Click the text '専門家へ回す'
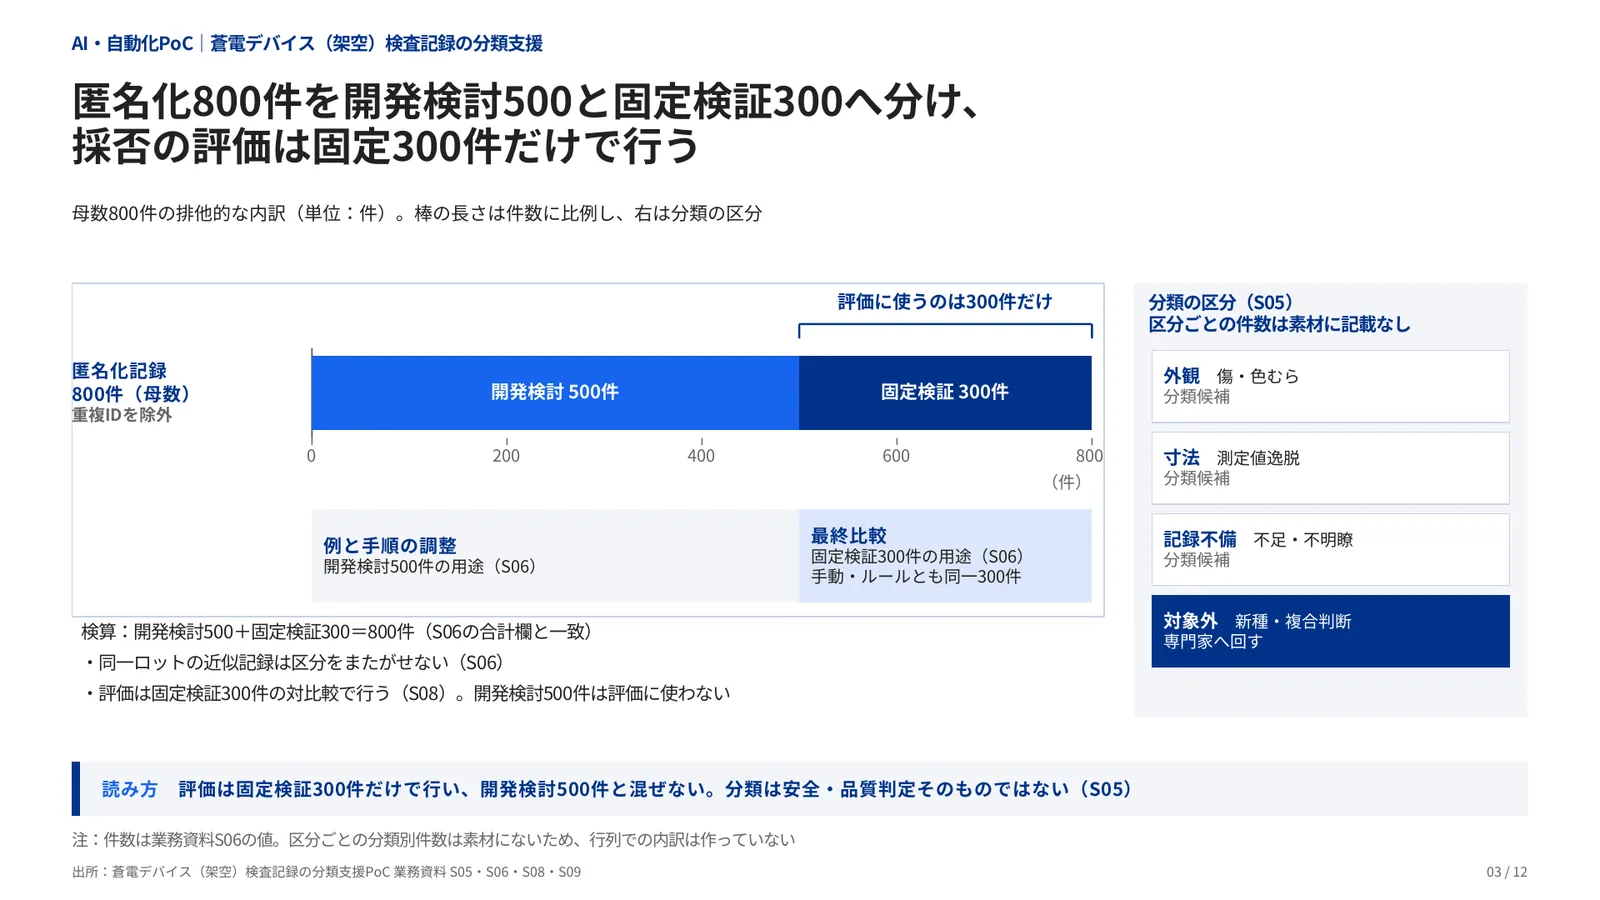This screenshot has width=1600, height=900. coord(1213,642)
